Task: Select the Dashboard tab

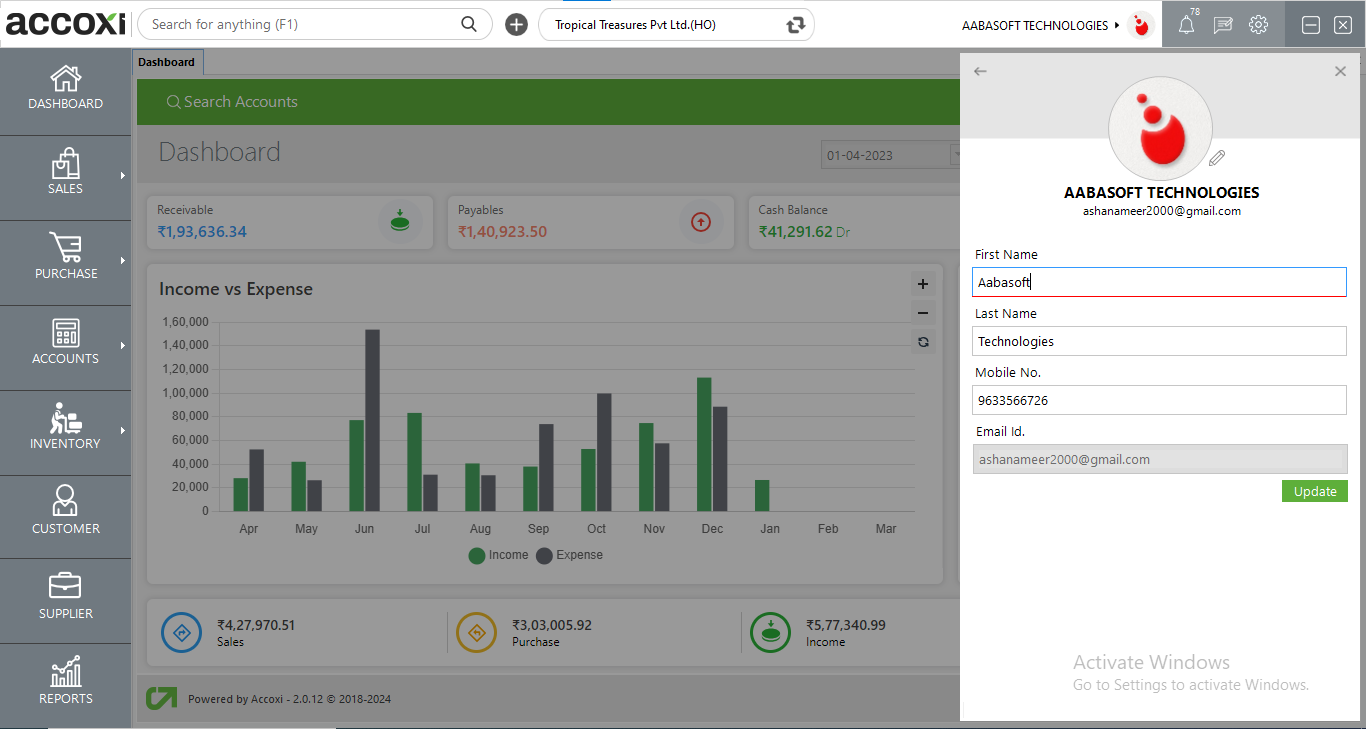Action: tap(167, 62)
